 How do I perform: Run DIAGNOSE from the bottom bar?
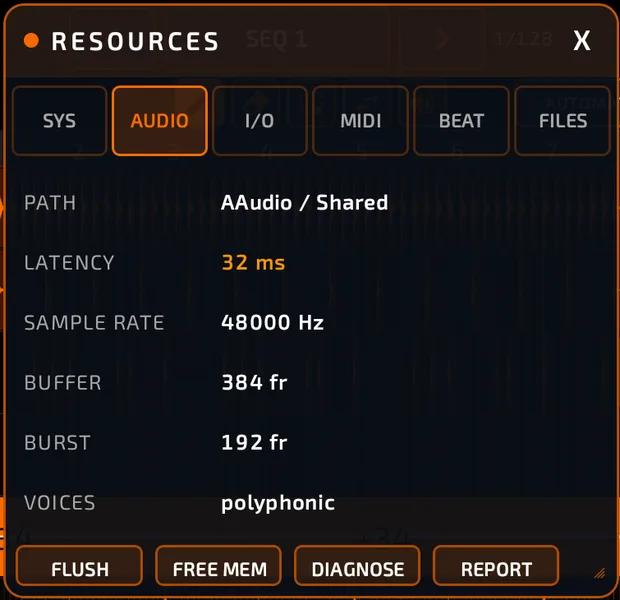tap(357, 566)
